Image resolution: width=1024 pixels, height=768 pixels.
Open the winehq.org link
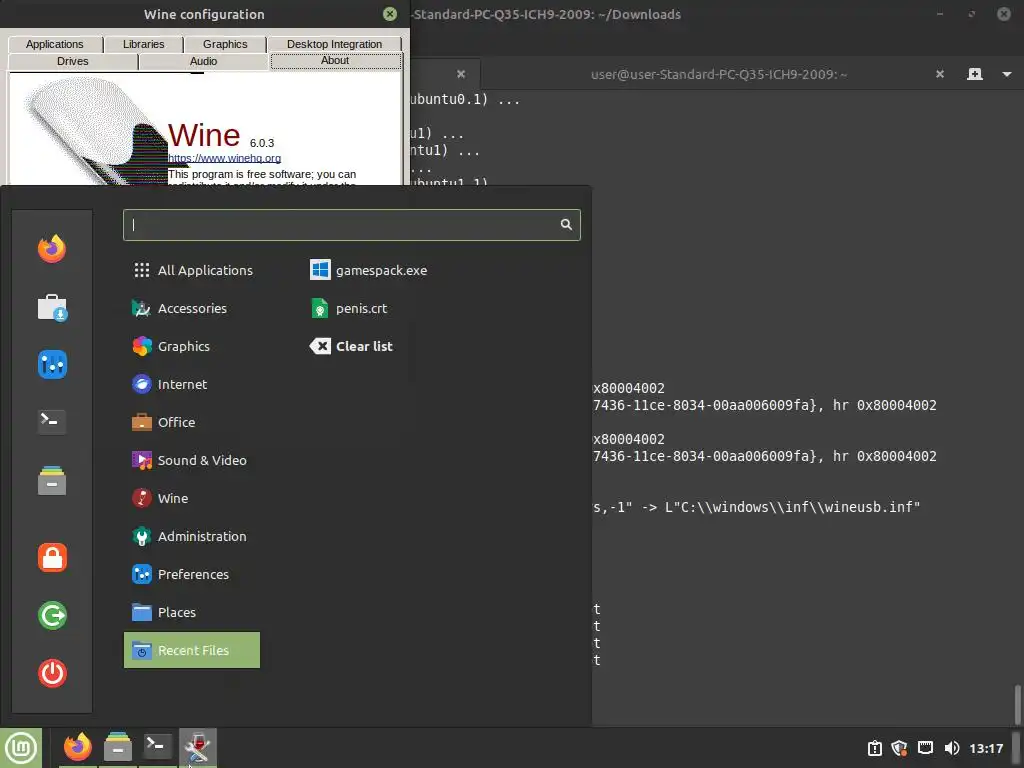(225, 158)
